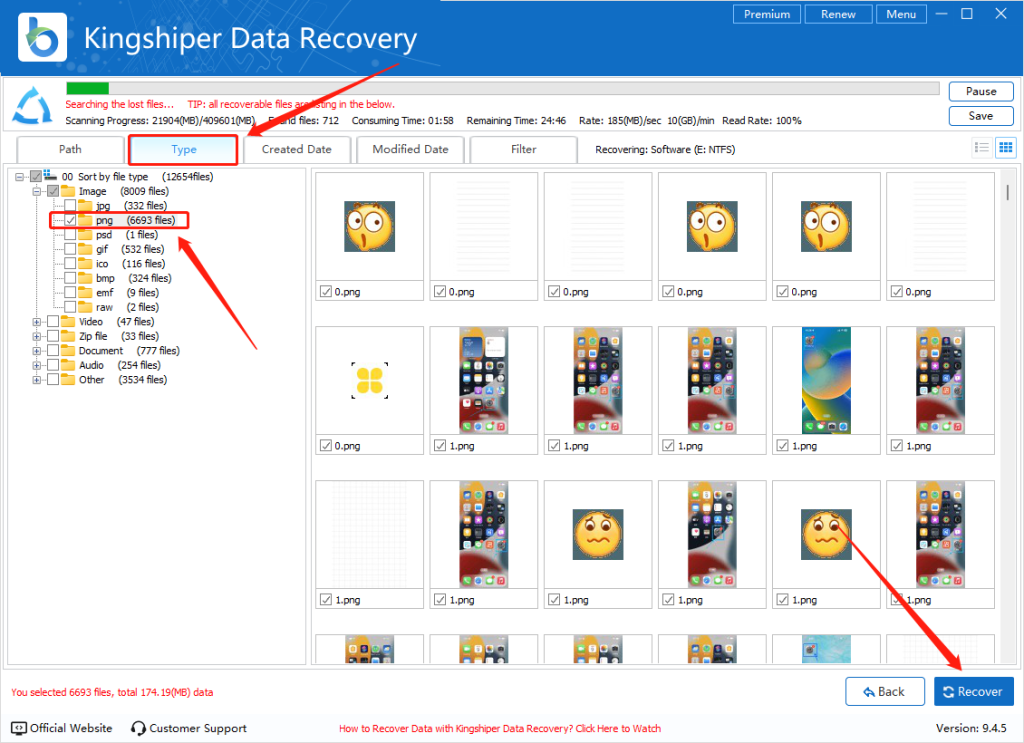Open the Menu in title bar
This screenshot has height=743, width=1024.
click(901, 14)
